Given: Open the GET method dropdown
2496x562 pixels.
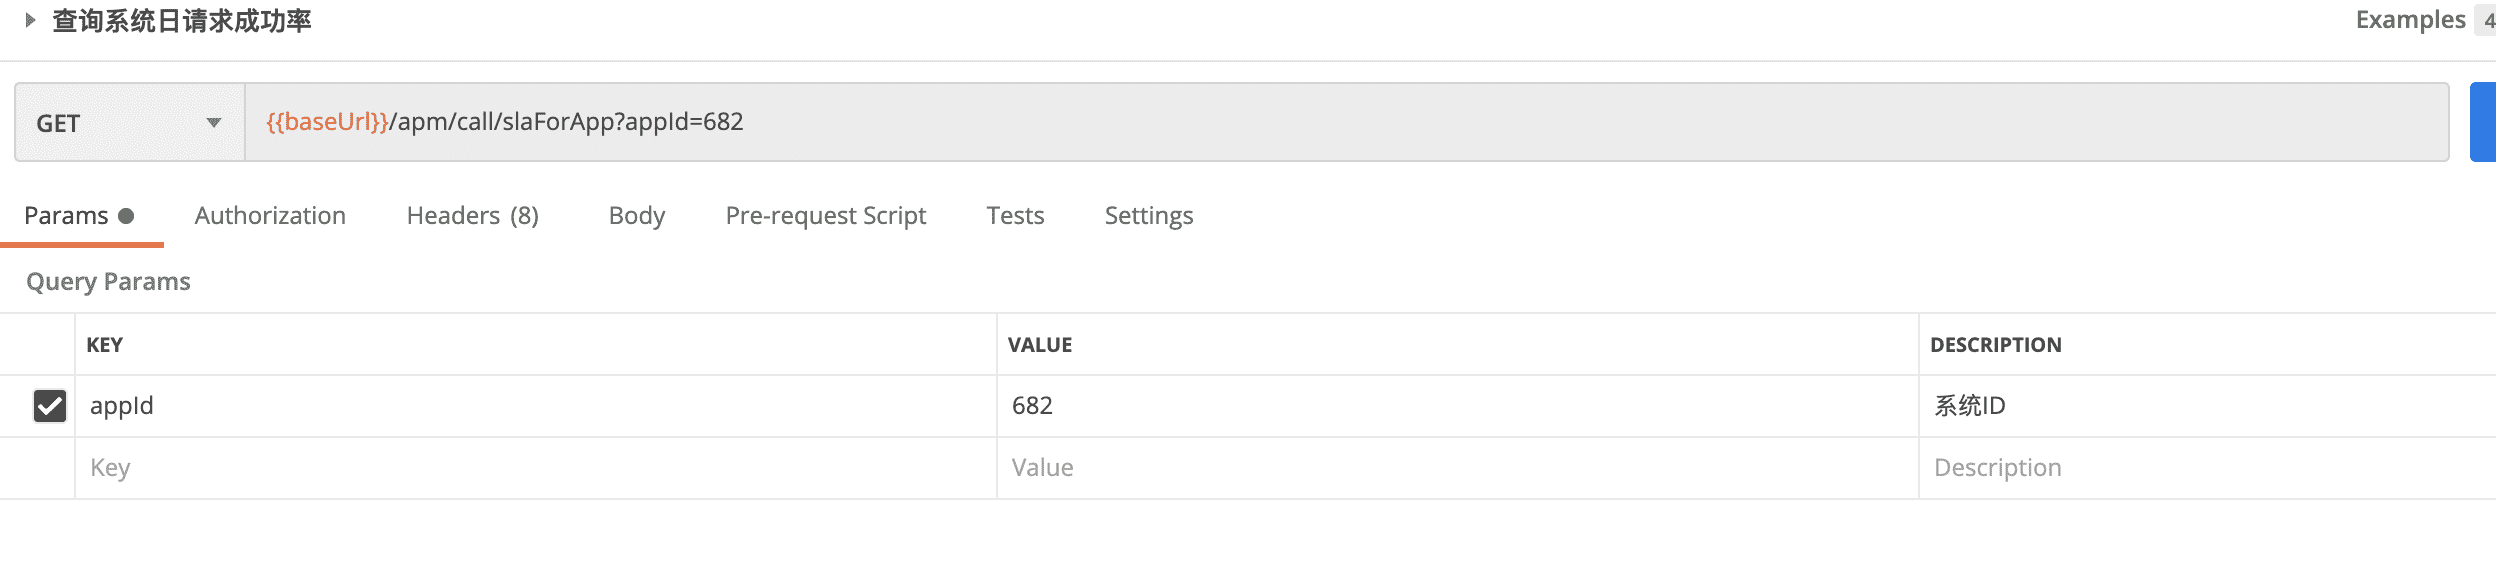Looking at the screenshot, I should [x=129, y=123].
